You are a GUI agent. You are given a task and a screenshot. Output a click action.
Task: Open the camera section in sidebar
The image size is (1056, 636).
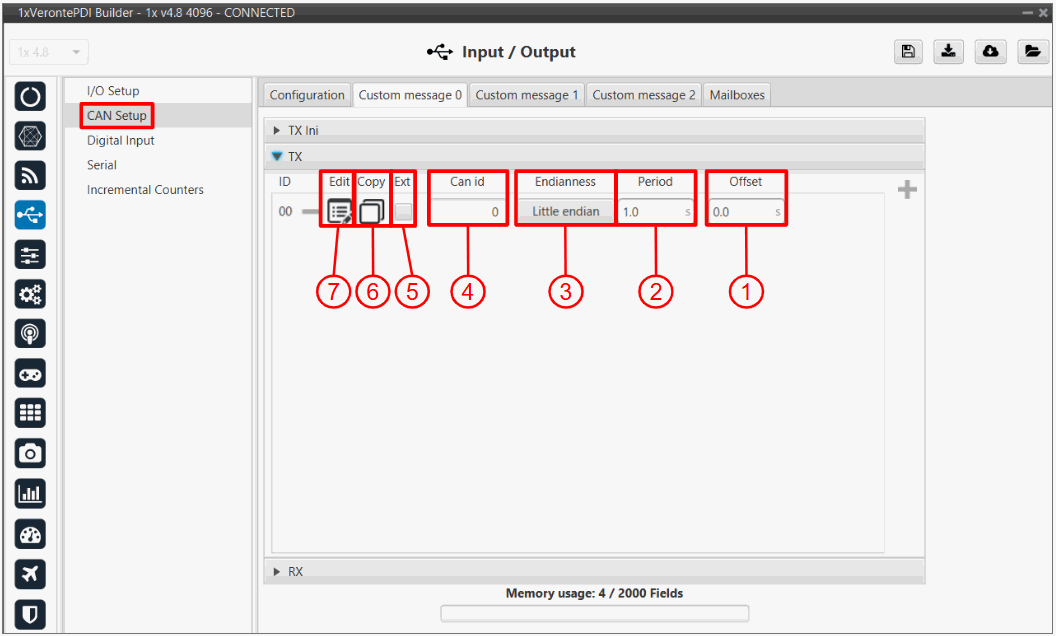pyautogui.click(x=31, y=453)
